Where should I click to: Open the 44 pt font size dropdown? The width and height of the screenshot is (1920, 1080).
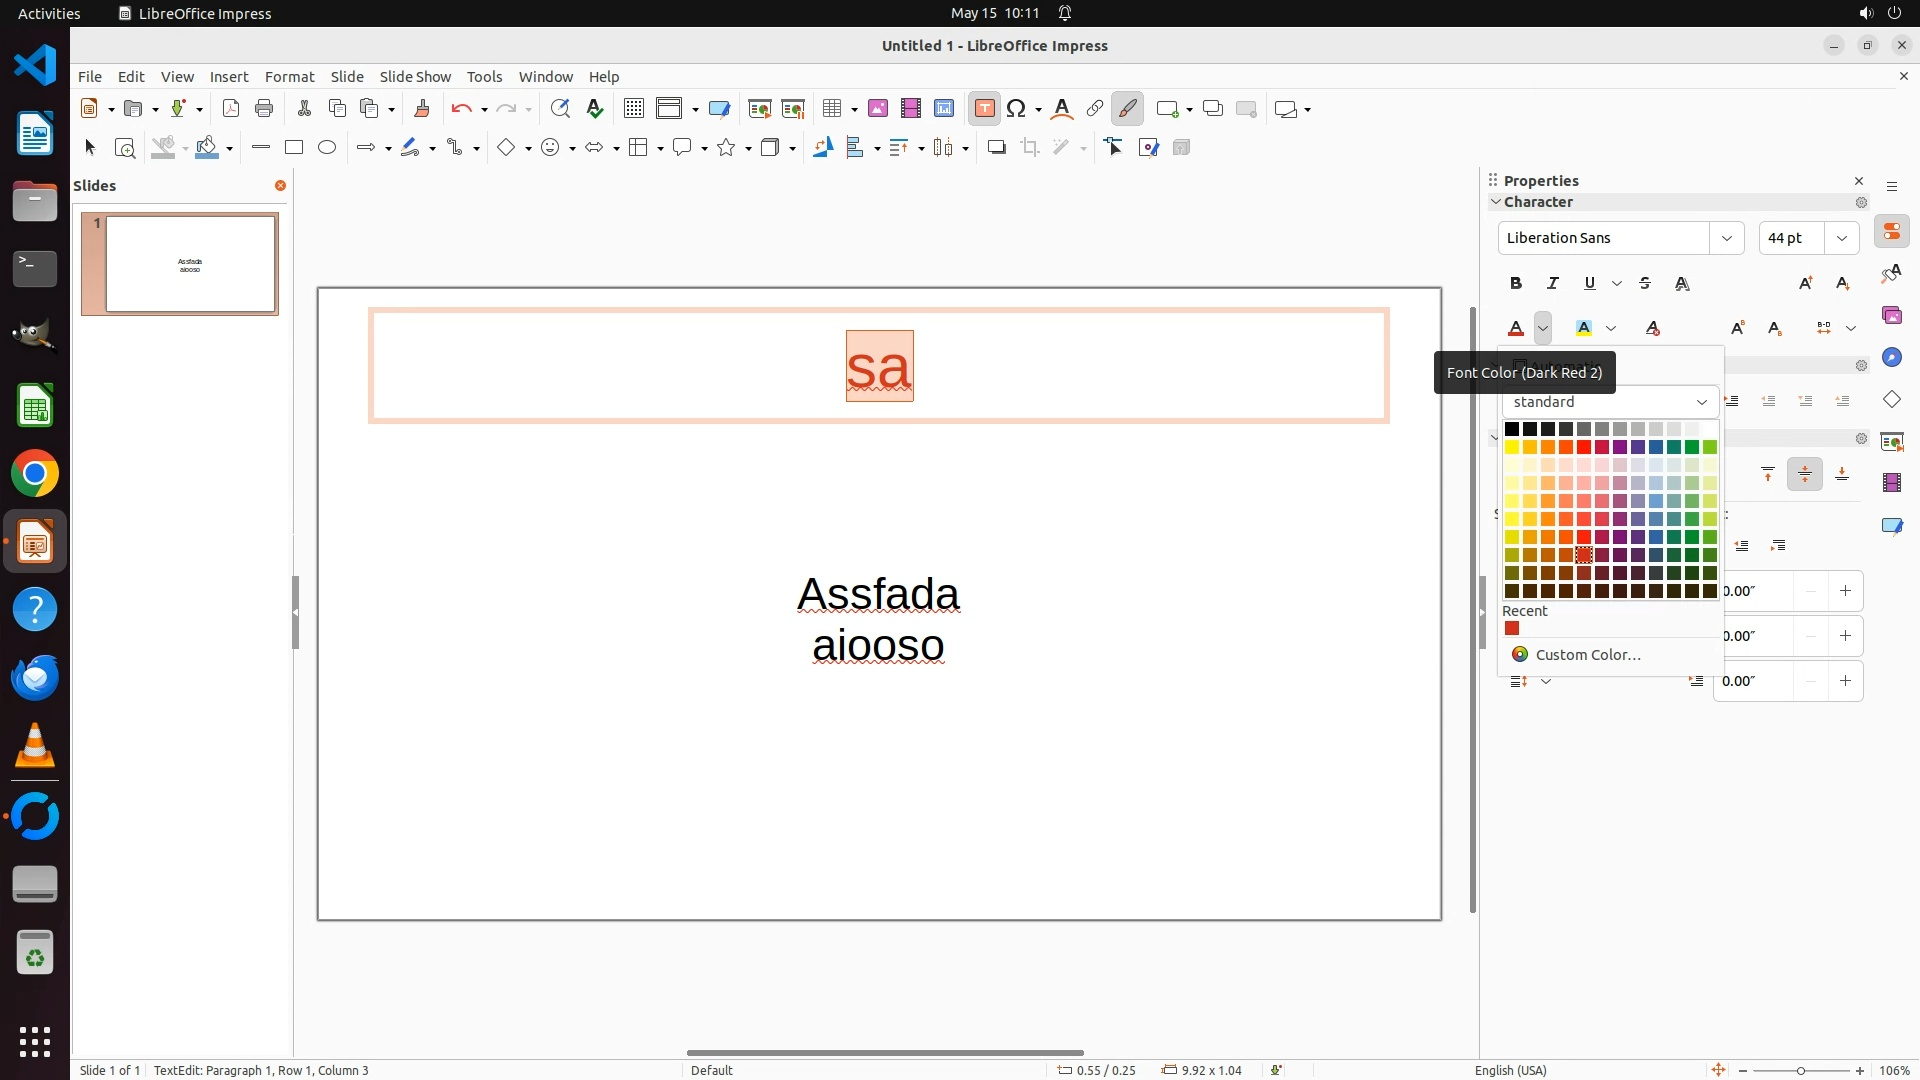(x=1842, y=238)
